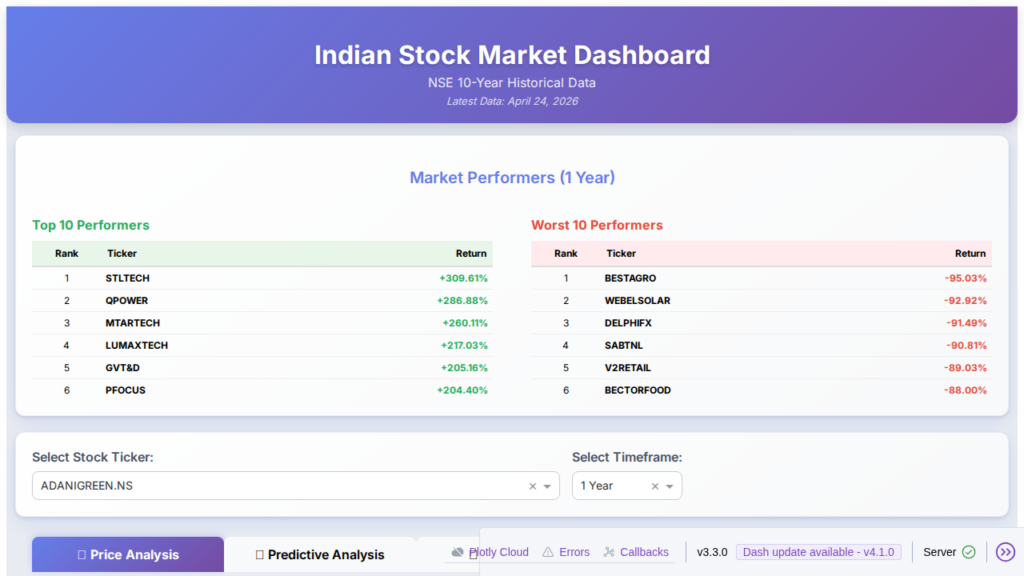Click the Errors link in dev toolbar
Image resolution: width=1024 pixels, height=576 pixels.
pos(575,552)
